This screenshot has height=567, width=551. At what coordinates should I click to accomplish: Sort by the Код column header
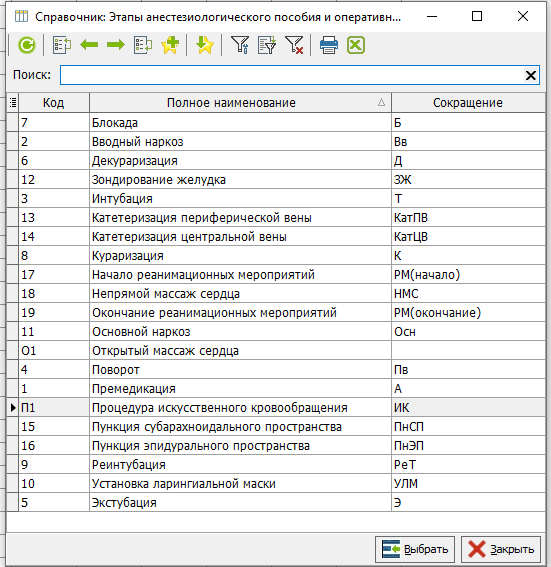click(54, 103)
